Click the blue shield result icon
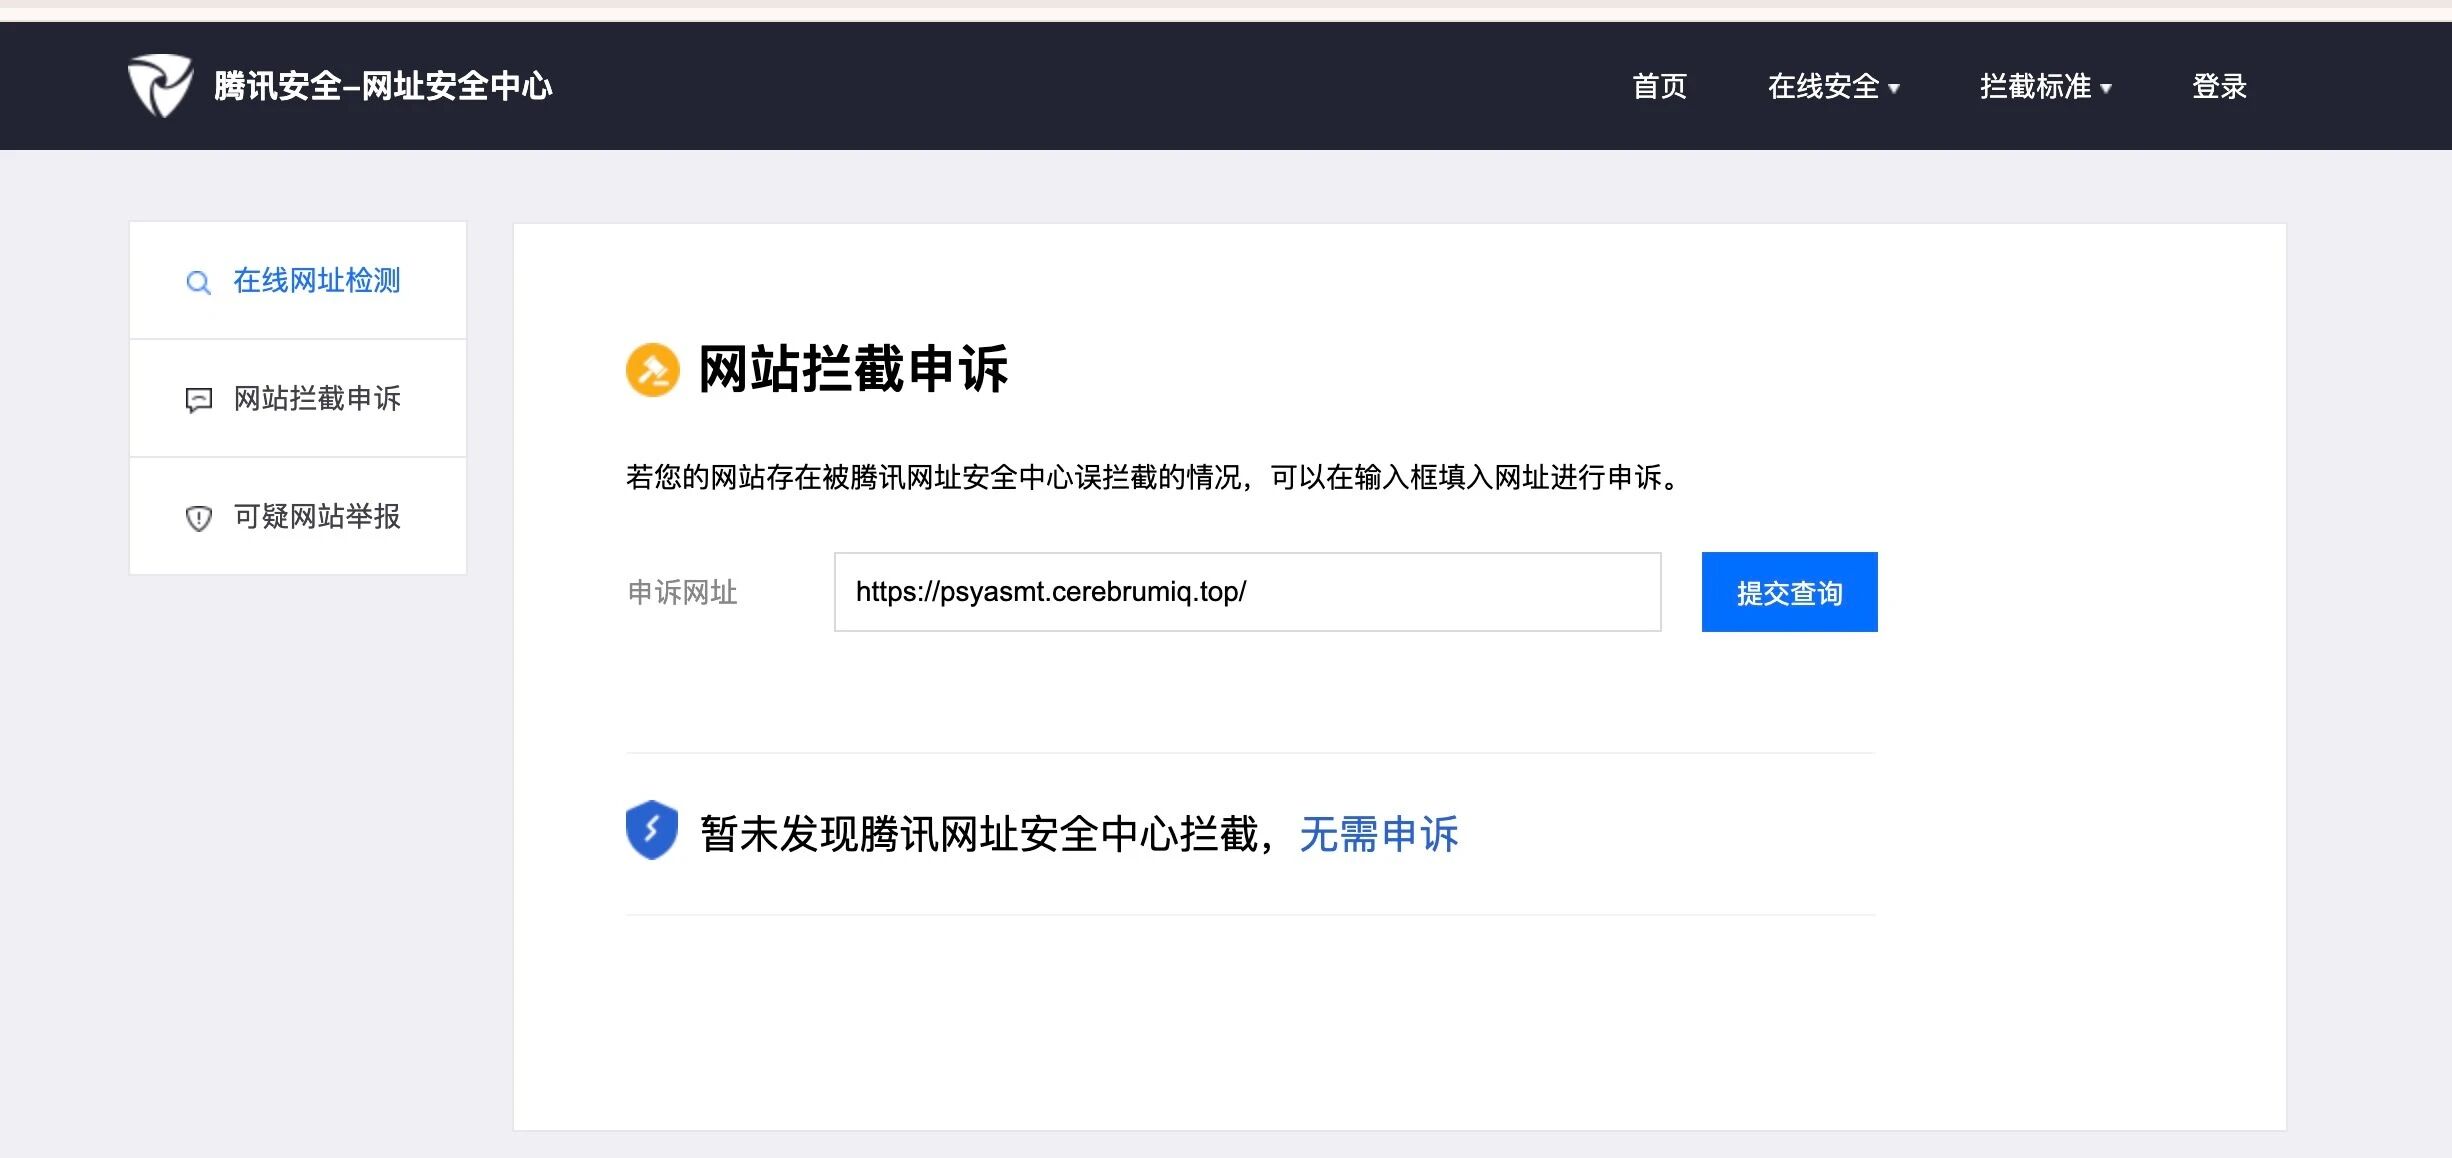Screen dimensions: 2452x1158 pyautogui.click(x=652, y=830)
